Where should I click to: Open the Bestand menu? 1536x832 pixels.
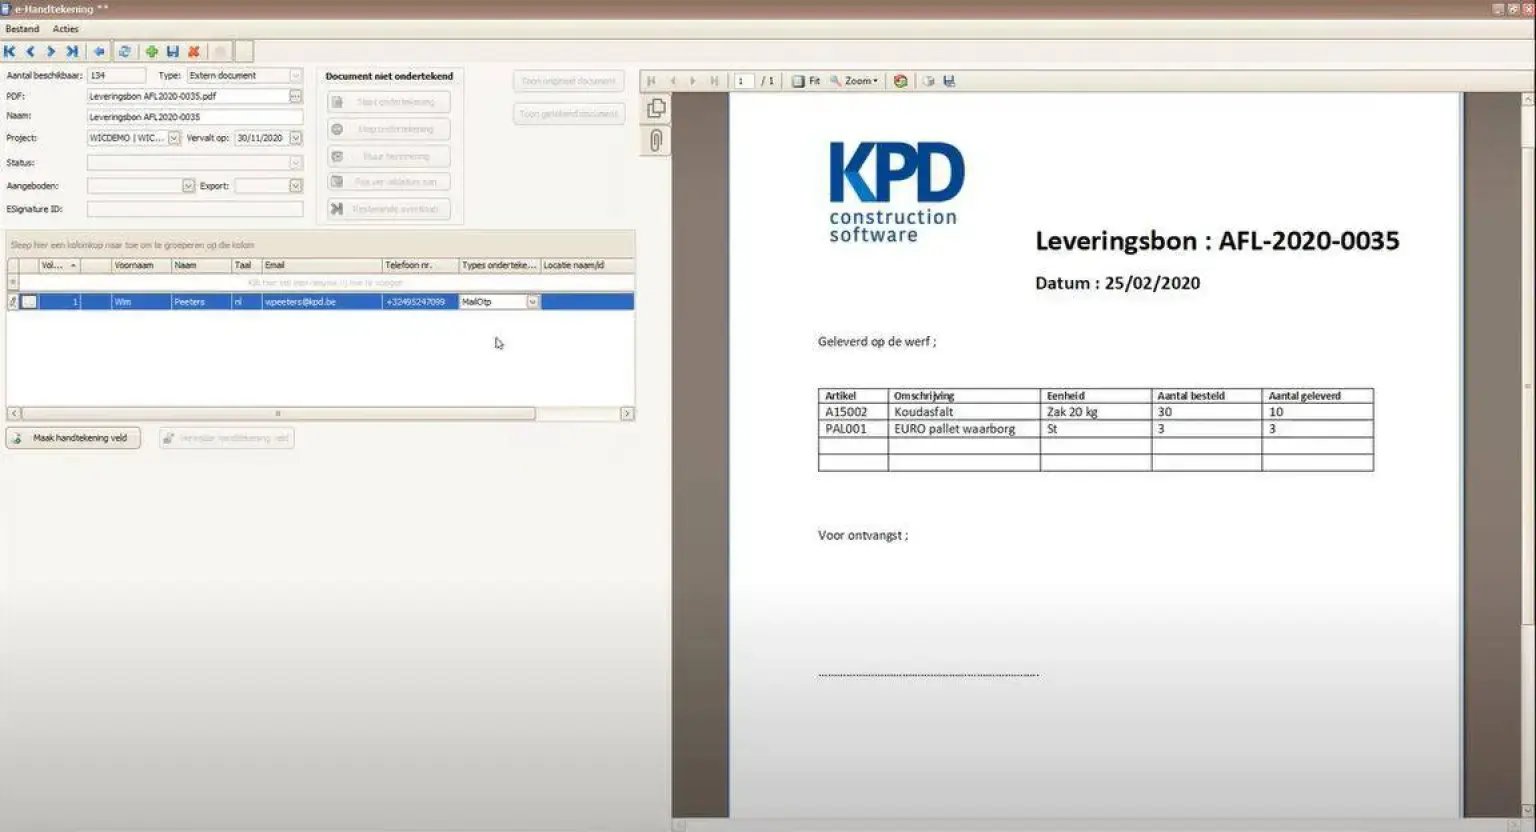tap(22, 29)
